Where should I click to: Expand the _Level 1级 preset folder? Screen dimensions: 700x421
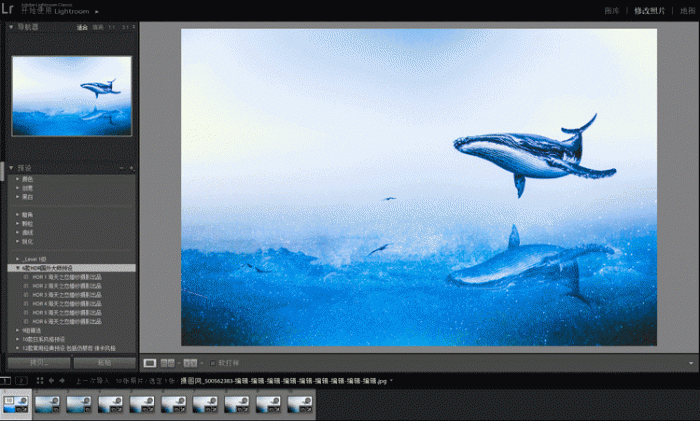(18, 259)
